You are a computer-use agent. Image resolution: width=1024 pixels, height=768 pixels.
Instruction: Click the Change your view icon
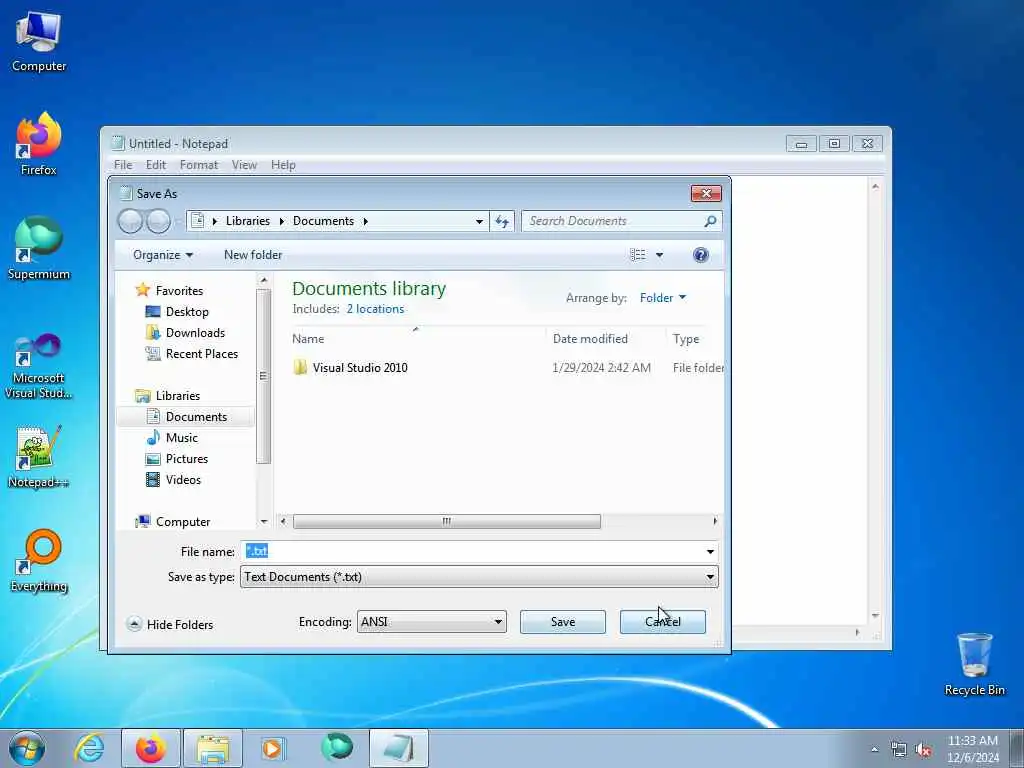(638, 255)
